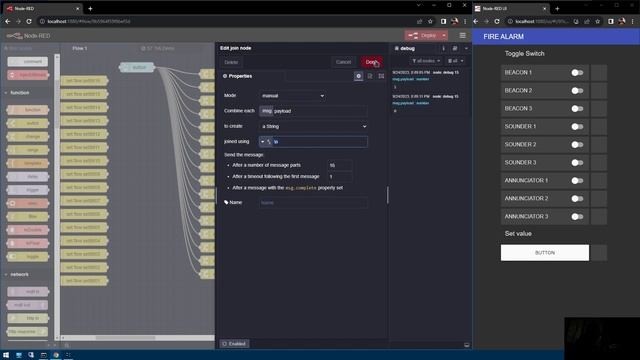
Task: Select the trigger node in the palette
Action: pyautogui.click(x=28, y=190)
